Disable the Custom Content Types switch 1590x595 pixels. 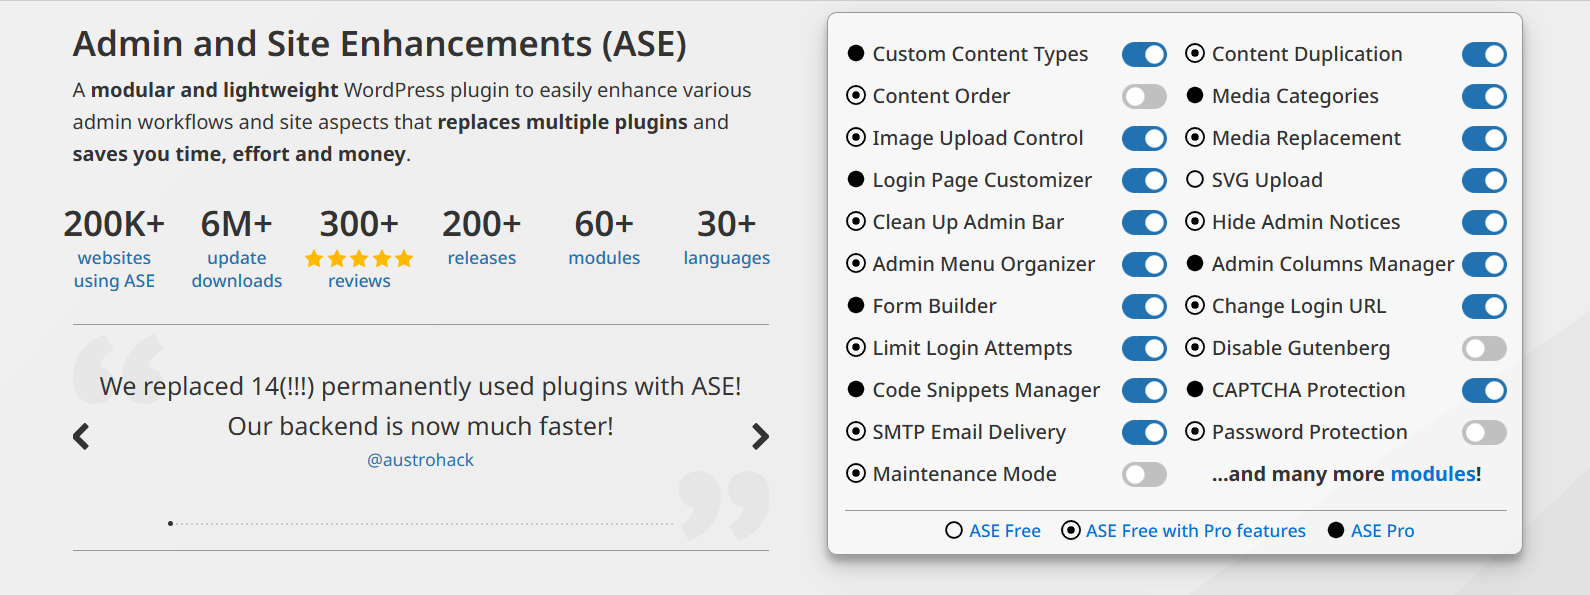click(1144, 54)
